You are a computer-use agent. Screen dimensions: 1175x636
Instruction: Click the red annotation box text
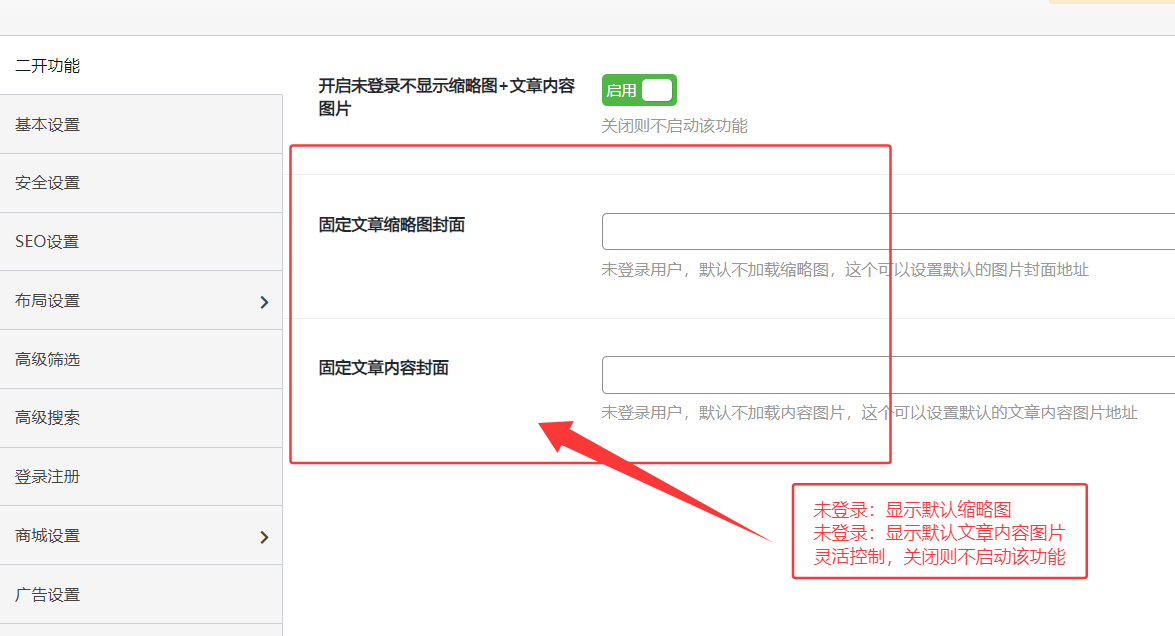point(938,532)
